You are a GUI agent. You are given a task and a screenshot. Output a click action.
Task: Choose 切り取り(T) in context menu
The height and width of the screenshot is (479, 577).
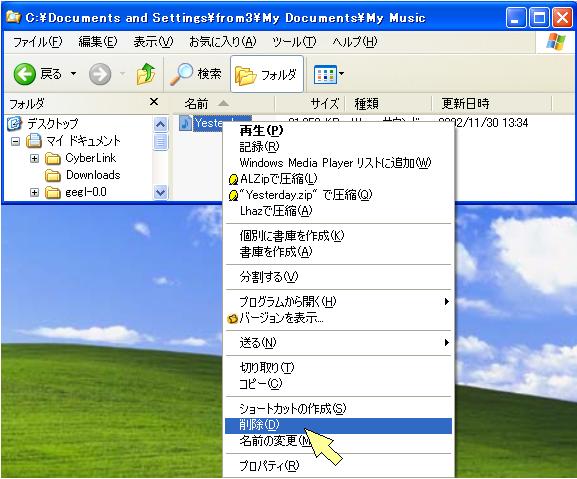[x=339, y=368]
